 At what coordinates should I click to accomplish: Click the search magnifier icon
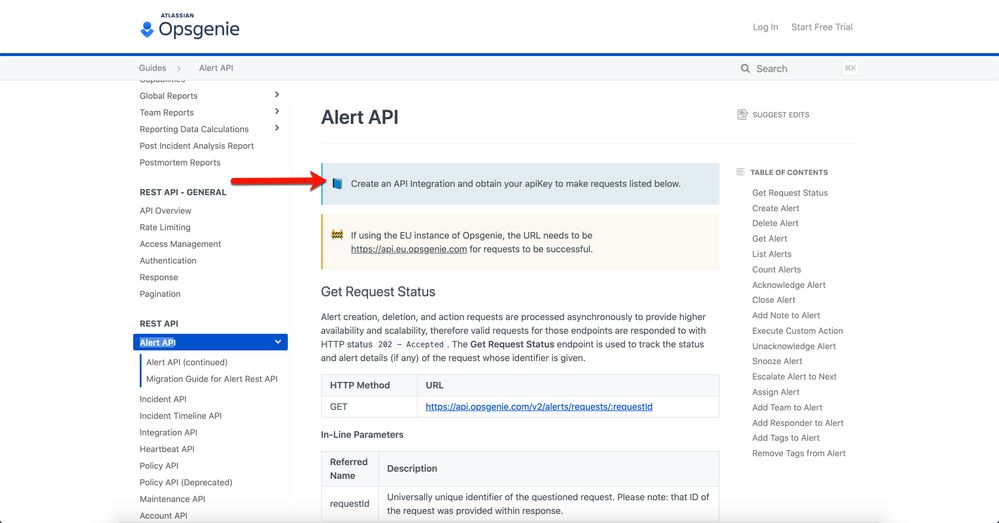point(745,68)
